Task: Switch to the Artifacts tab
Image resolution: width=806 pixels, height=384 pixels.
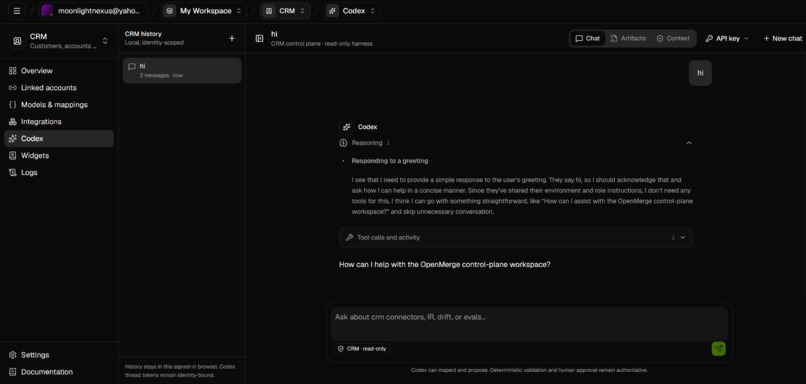Action: [x=628, y=38]
